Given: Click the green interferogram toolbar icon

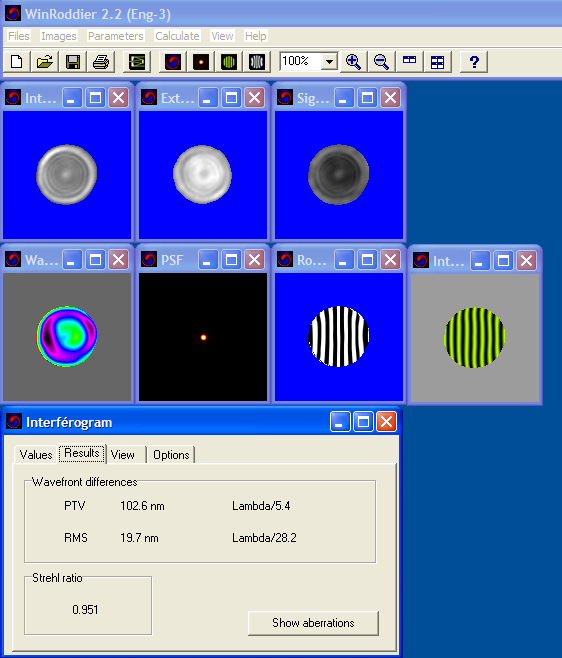Looking at the screenshot, I should [x=229, y=62].
